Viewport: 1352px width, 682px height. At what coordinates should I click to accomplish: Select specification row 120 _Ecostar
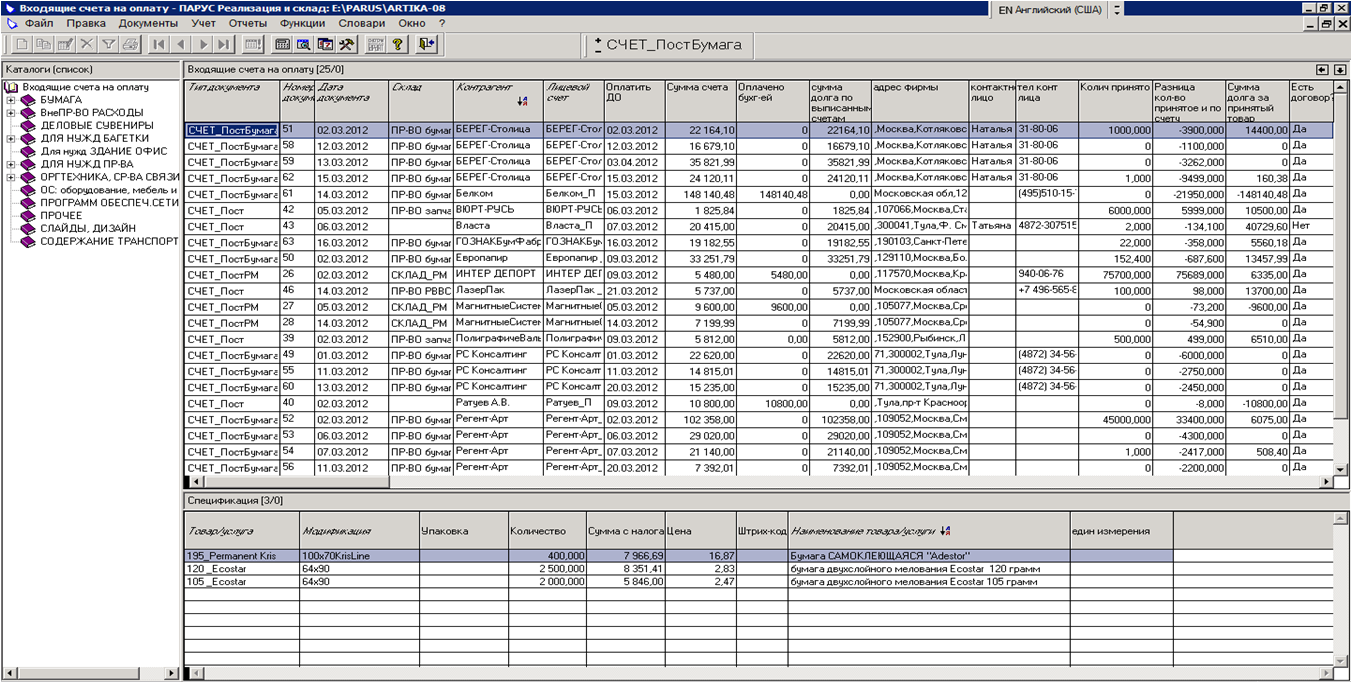(678, 568)
